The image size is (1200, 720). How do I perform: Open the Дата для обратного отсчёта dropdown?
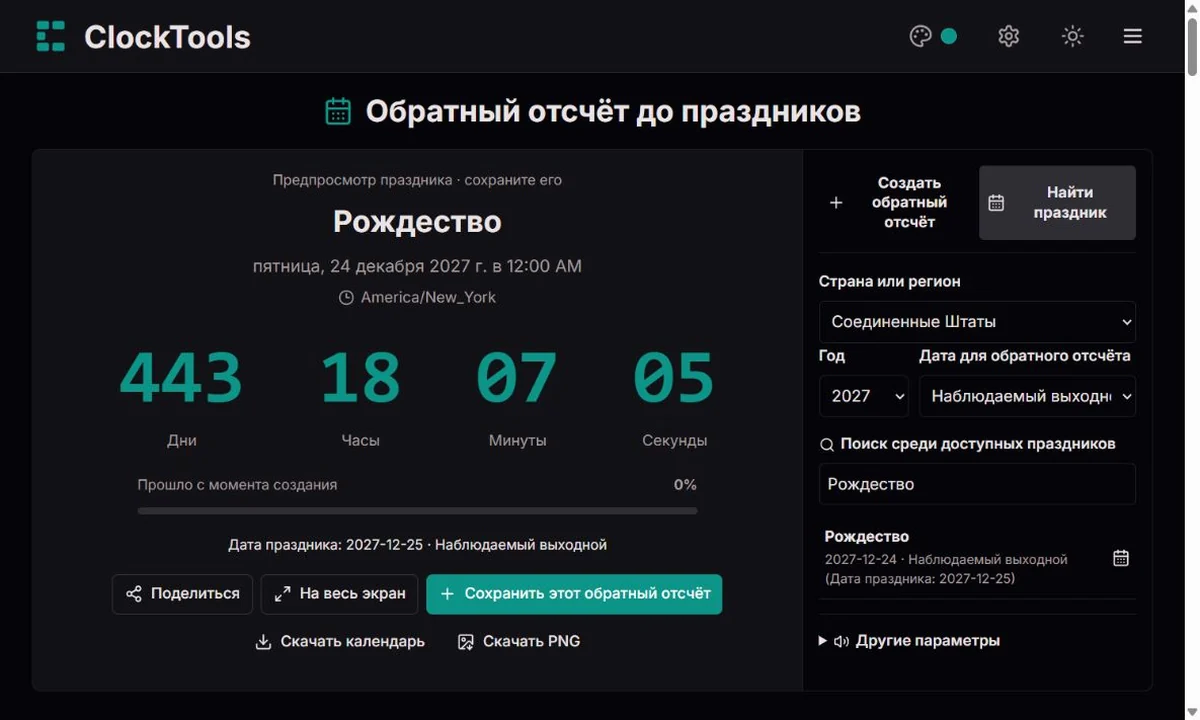coord(1027,396)
